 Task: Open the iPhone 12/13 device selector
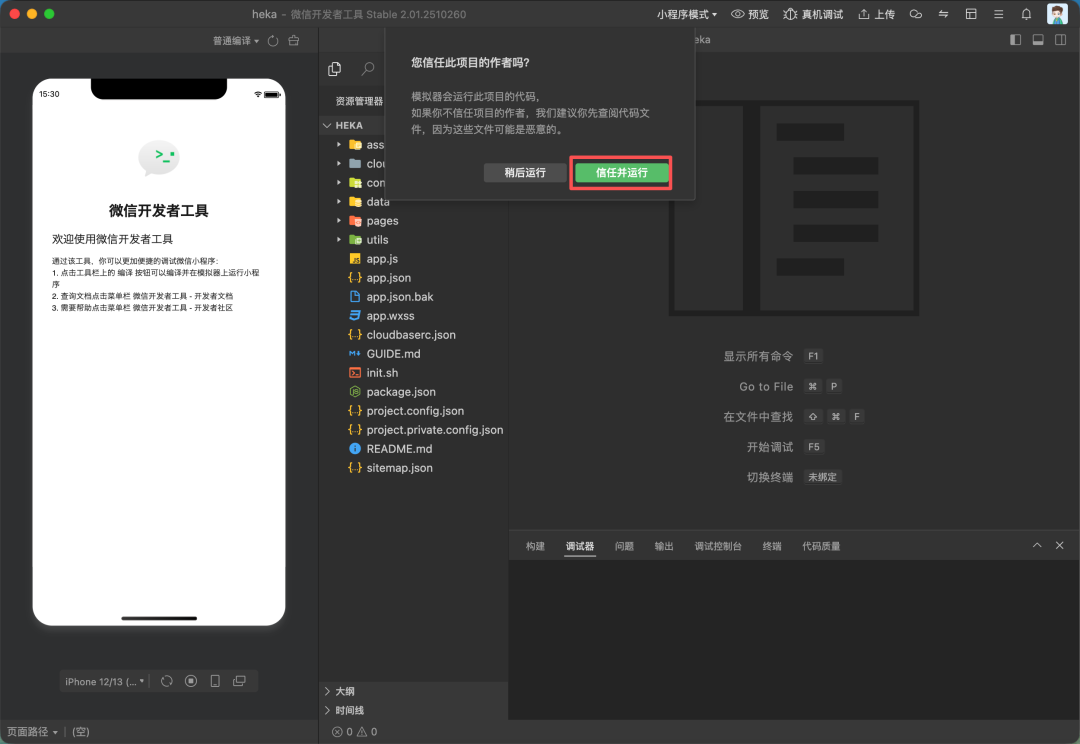pyautogui.click(x=104, y=681)
